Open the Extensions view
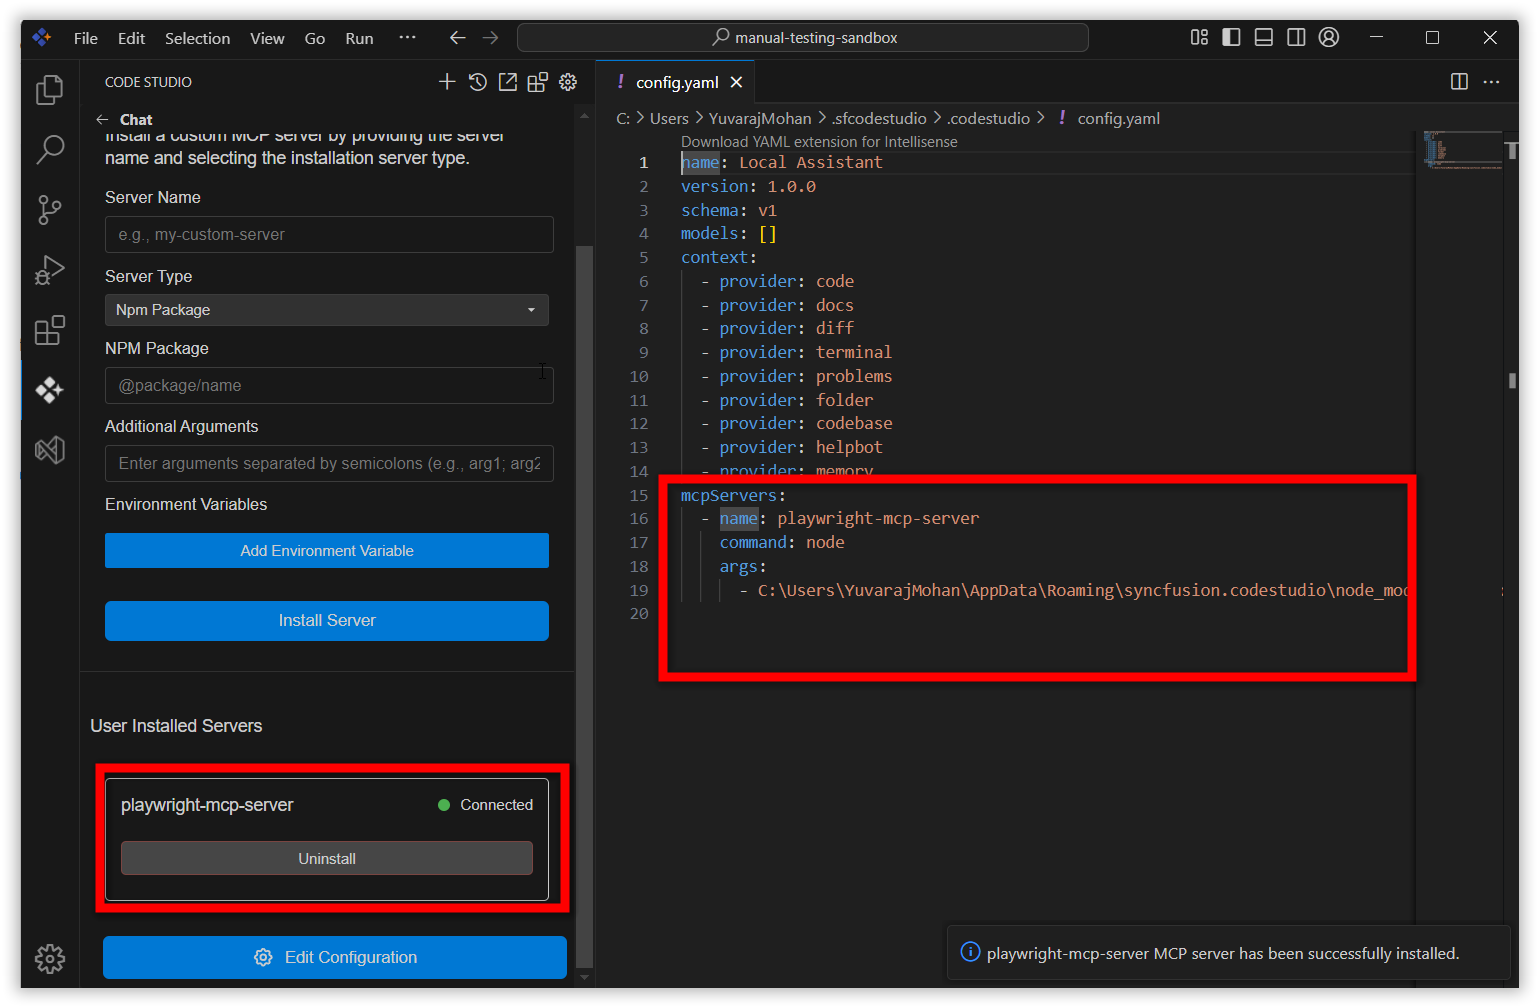Viewport: 1539px width, 1008px height. tap(49, 330)
